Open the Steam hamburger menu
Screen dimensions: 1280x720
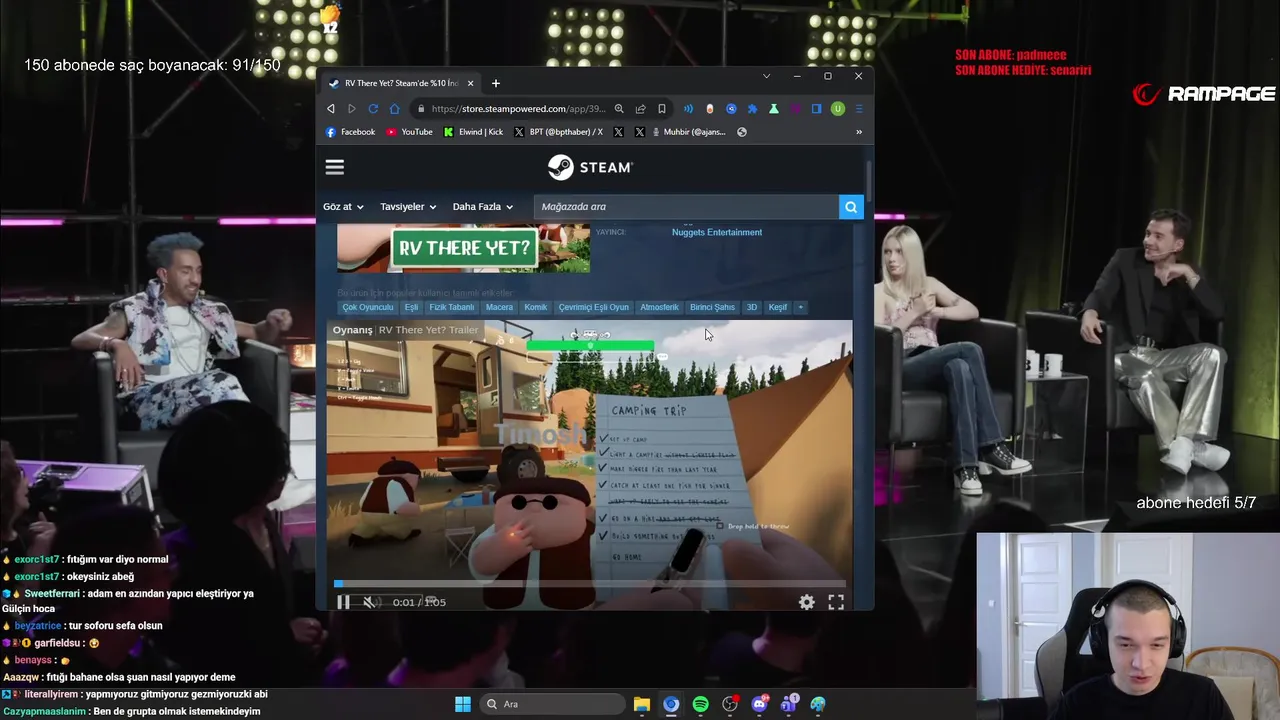click(x=335, y=168)
